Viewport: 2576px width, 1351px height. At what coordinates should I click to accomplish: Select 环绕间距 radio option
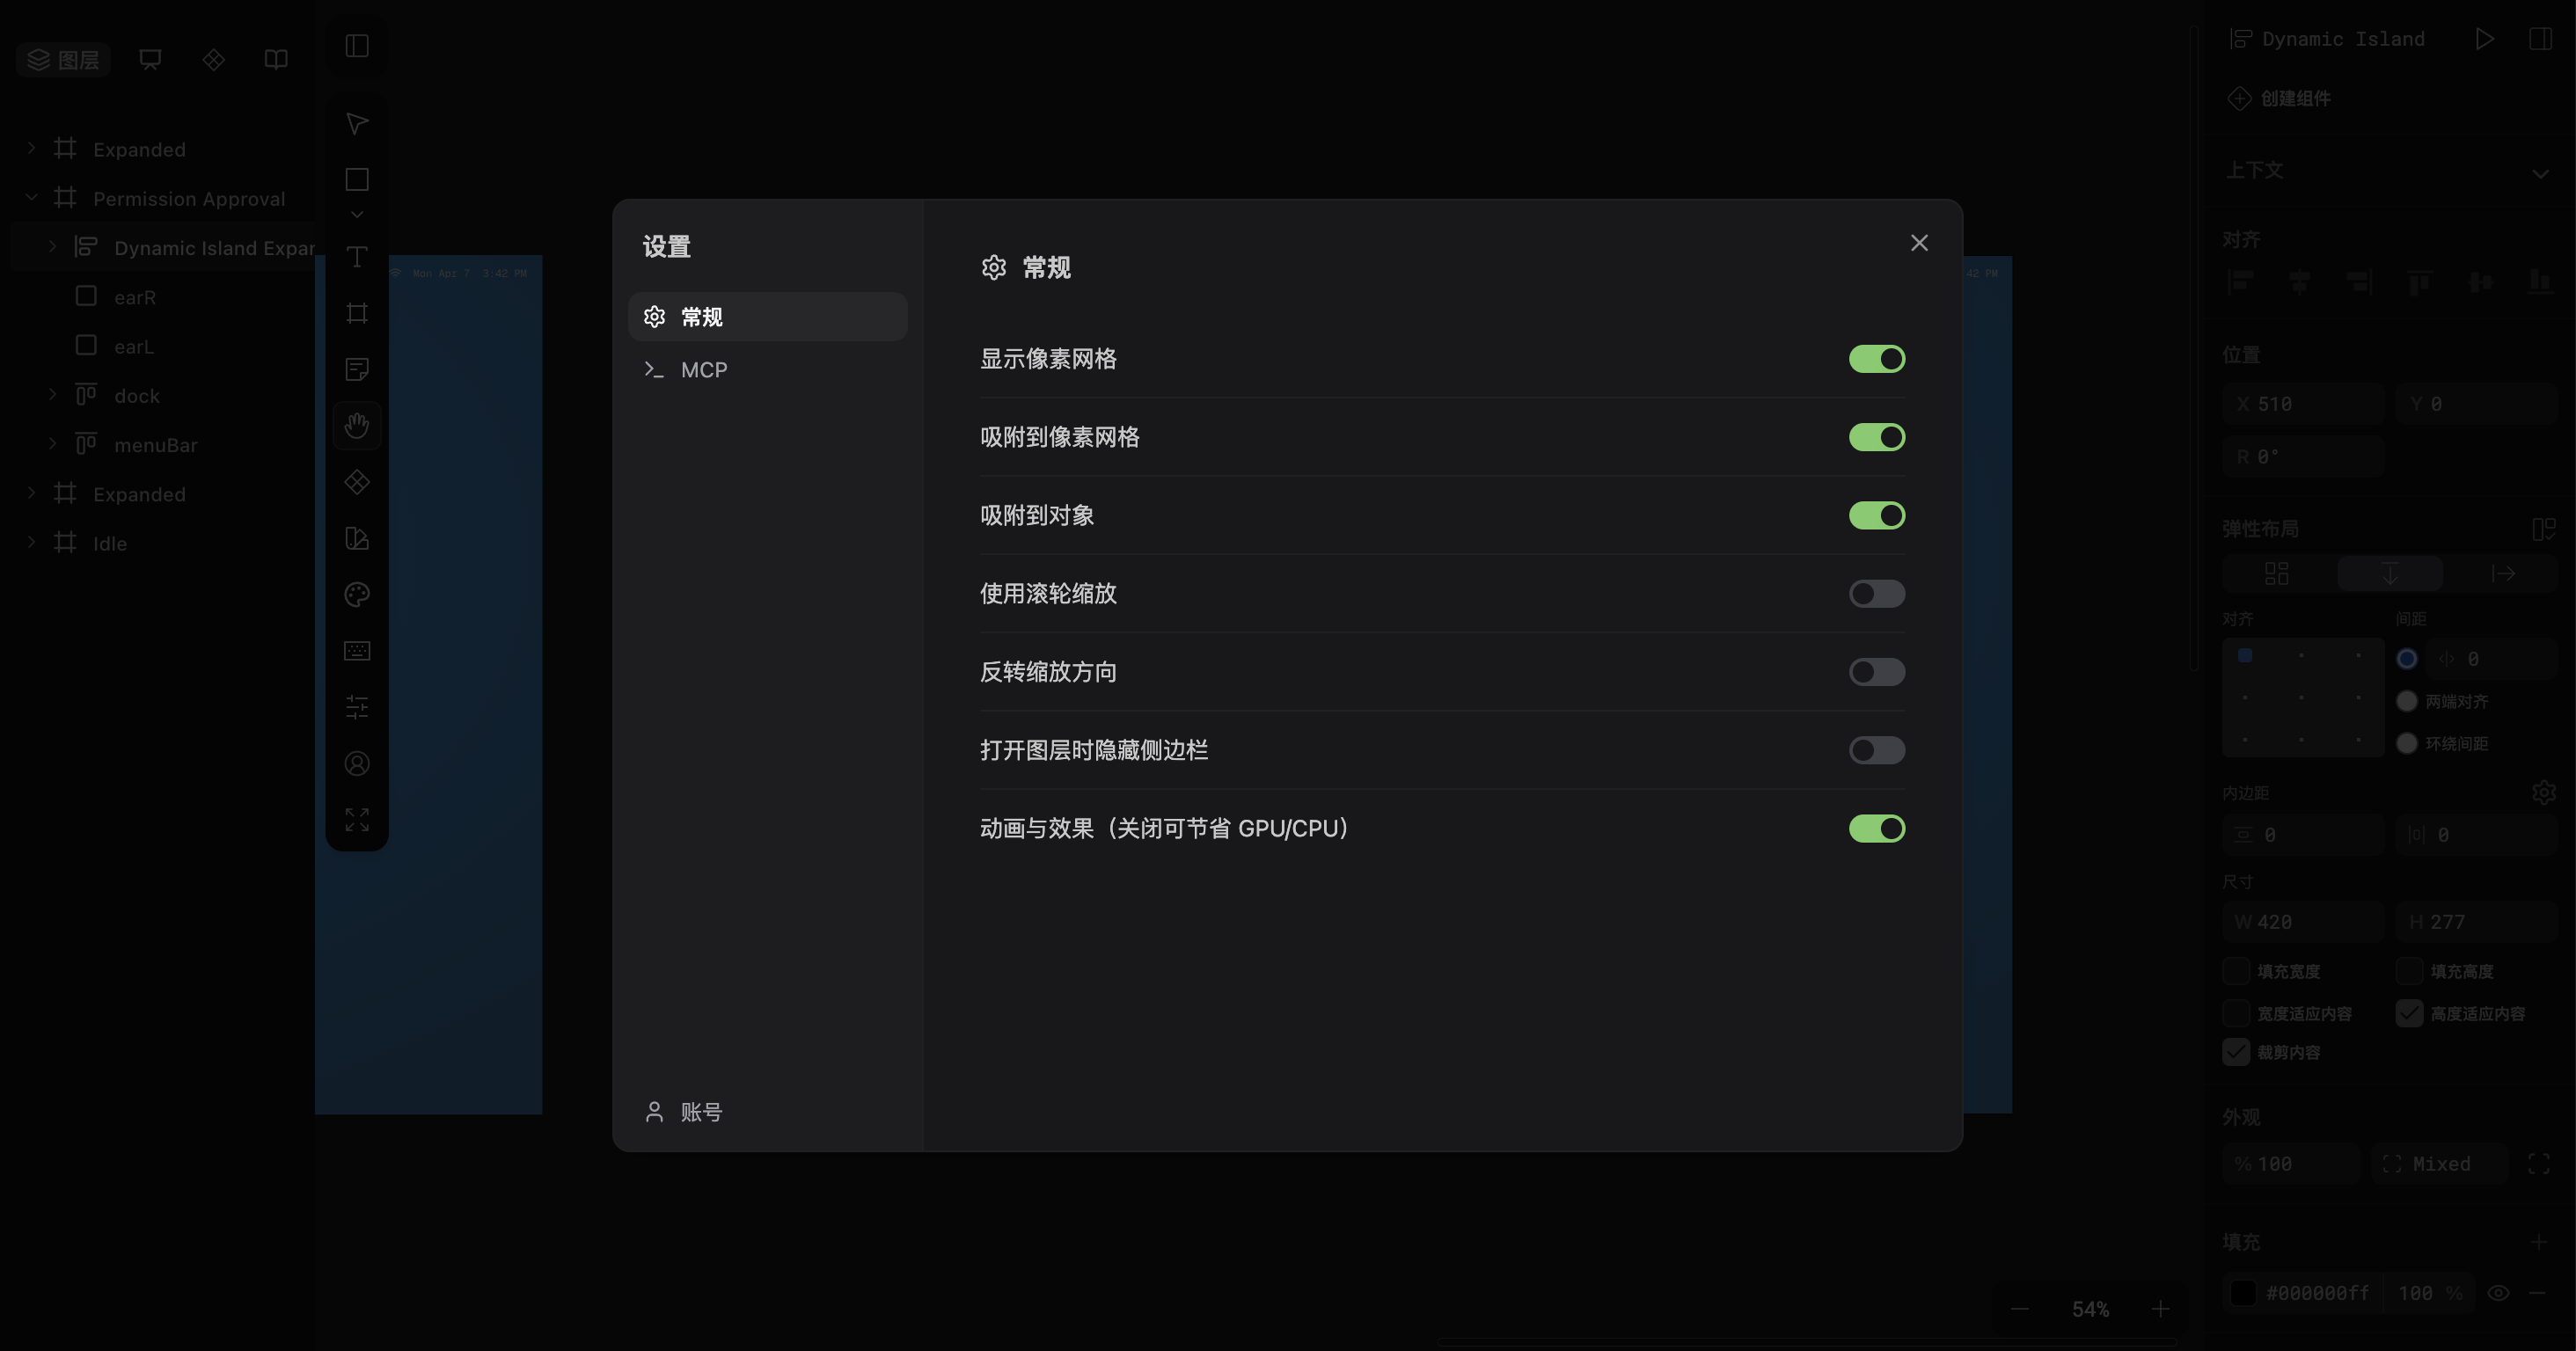point(2407,743)
